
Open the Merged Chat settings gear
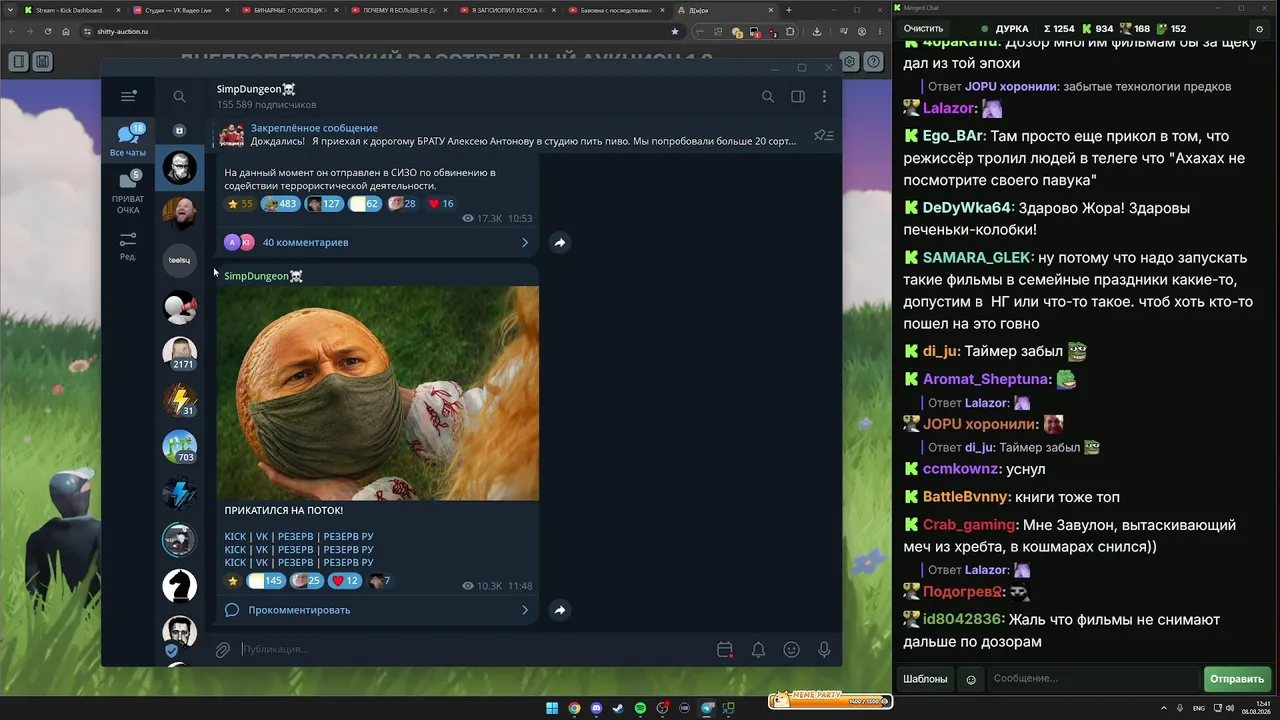pos(1259,29)
